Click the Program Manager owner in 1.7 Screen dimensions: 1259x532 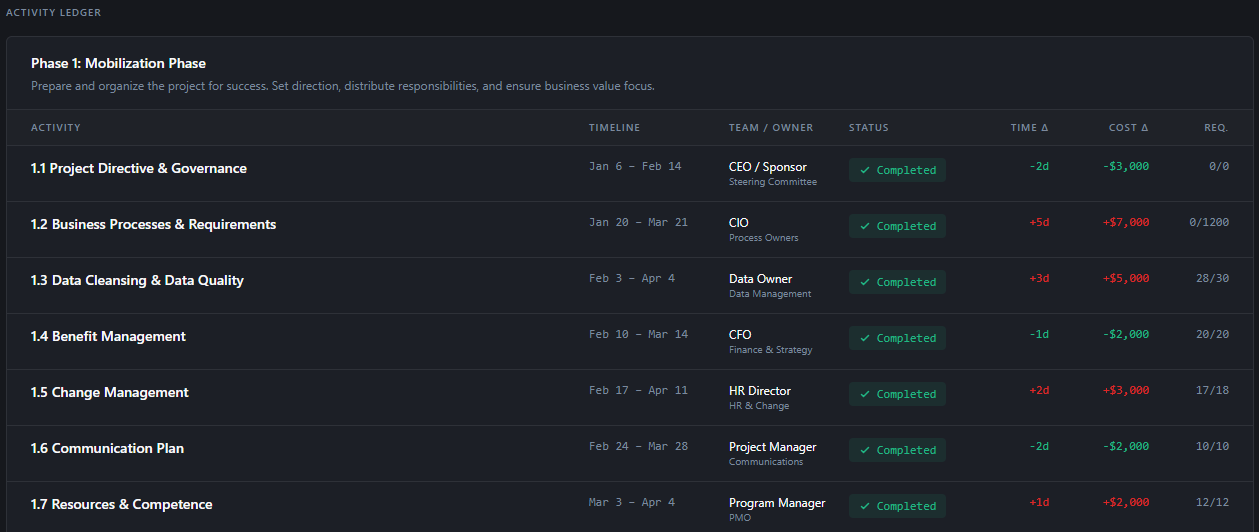(777, 503)
